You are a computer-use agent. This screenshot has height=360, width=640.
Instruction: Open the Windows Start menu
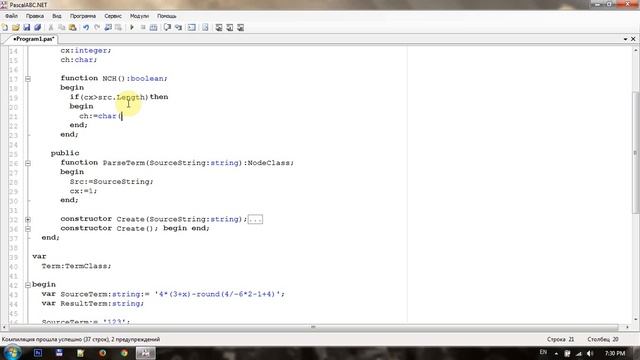[12, 353]
